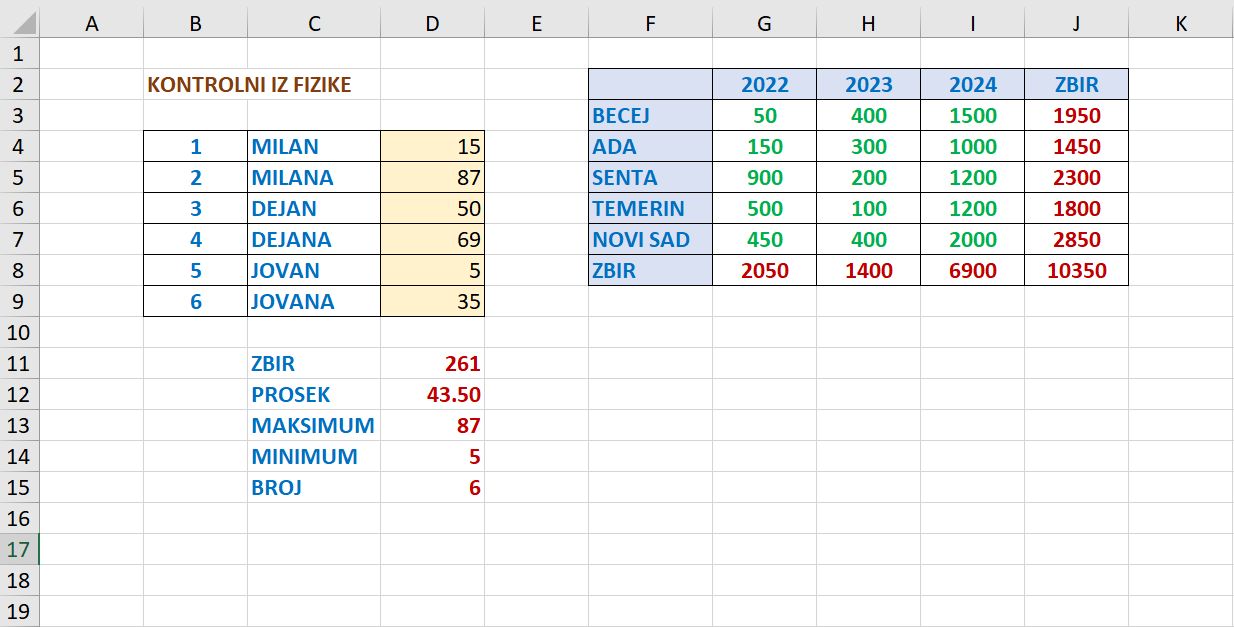Screen dimensions: 1234x627
Task: Select the JOVANA name cell
Action: click(313, 302)
